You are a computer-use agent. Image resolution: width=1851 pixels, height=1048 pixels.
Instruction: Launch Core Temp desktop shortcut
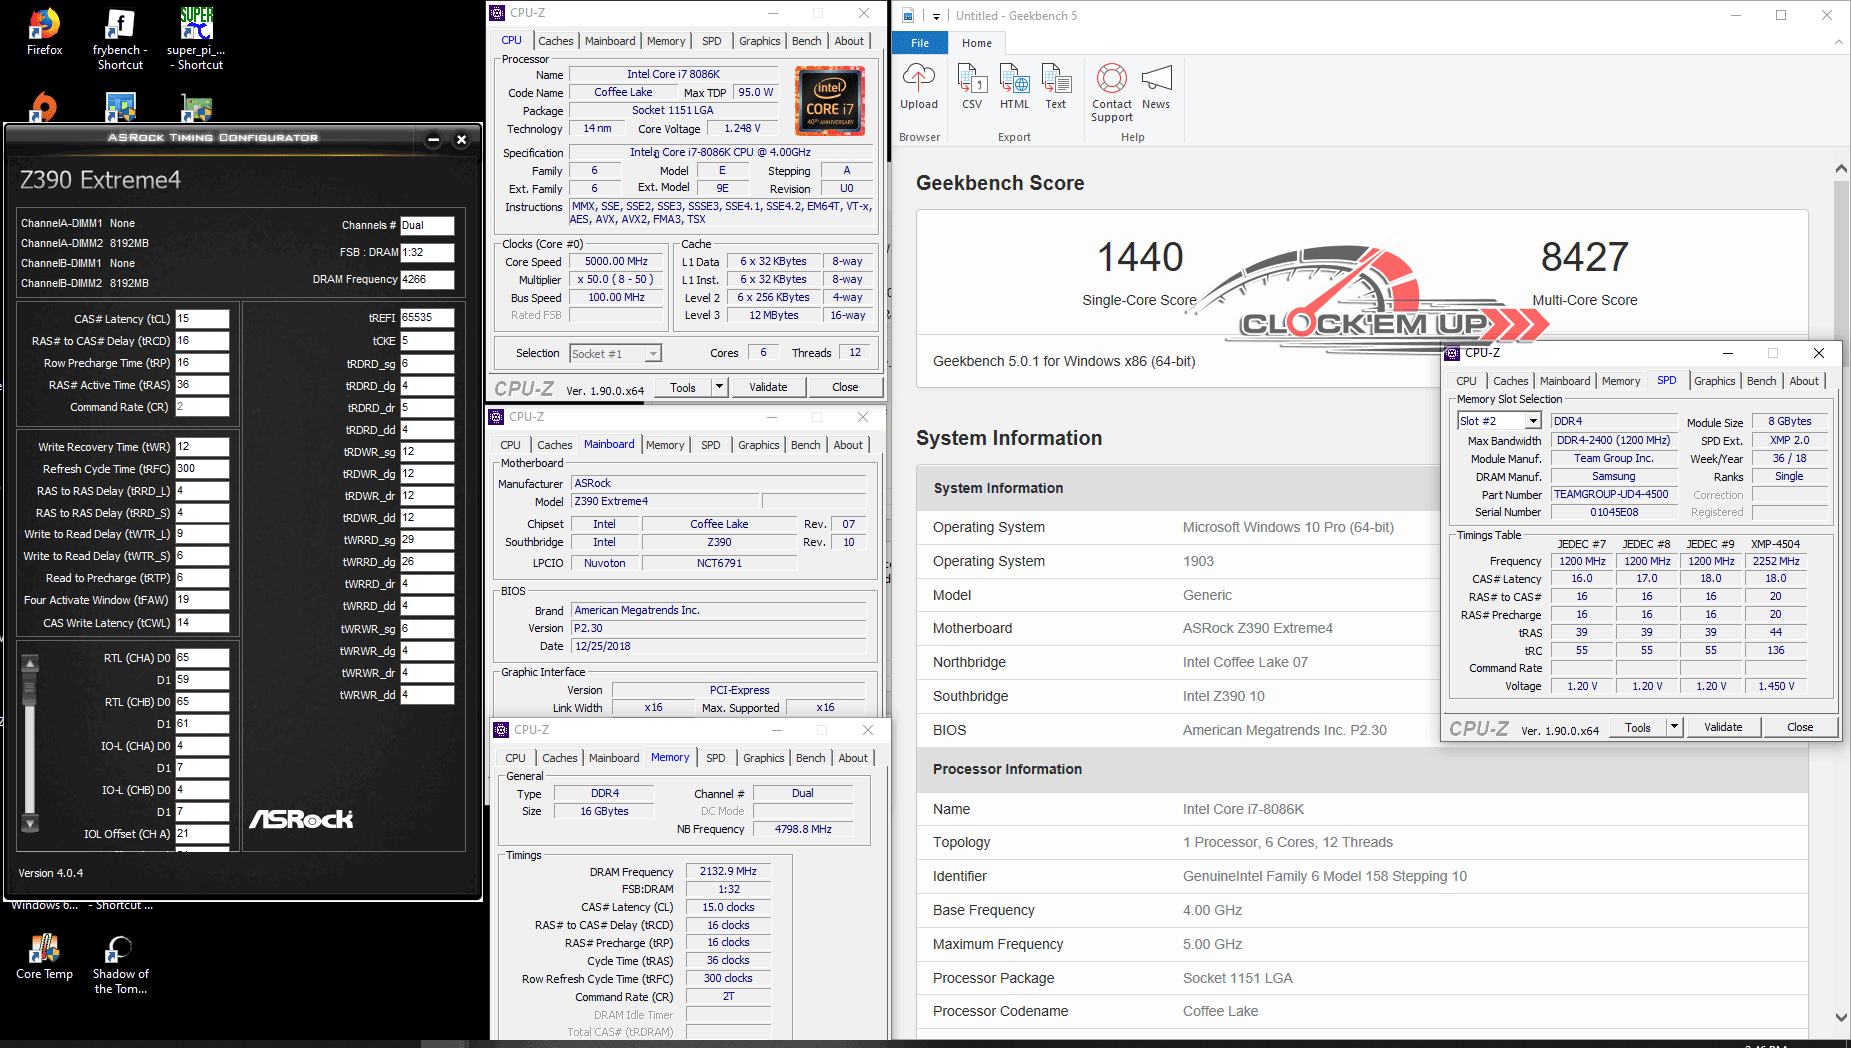(x=44, y=956)
